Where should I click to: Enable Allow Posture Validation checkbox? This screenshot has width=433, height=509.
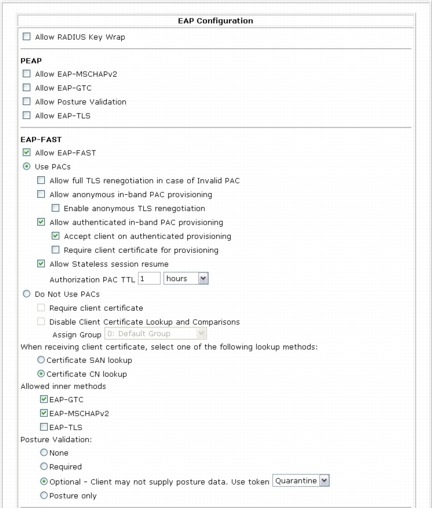point(26,101)
